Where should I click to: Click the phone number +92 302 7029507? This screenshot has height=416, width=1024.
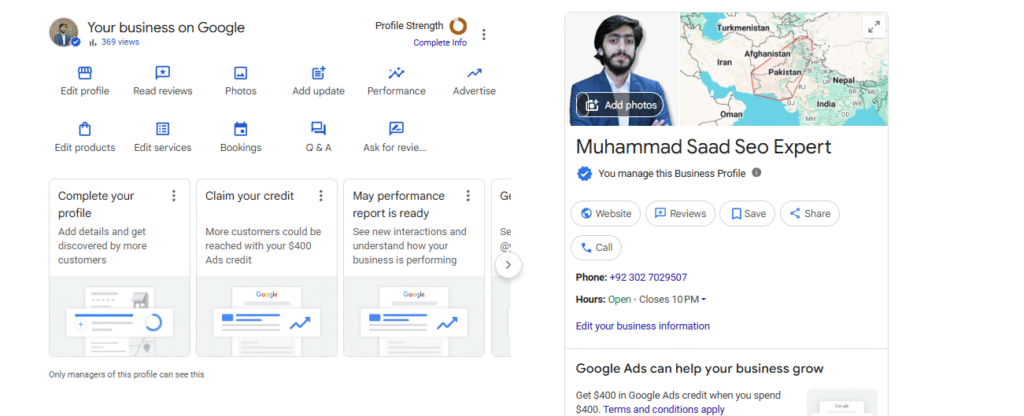point(648,278)
